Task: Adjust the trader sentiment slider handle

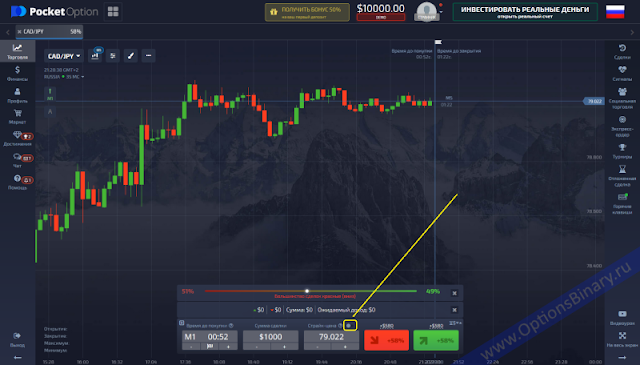Action: point(307,291)
